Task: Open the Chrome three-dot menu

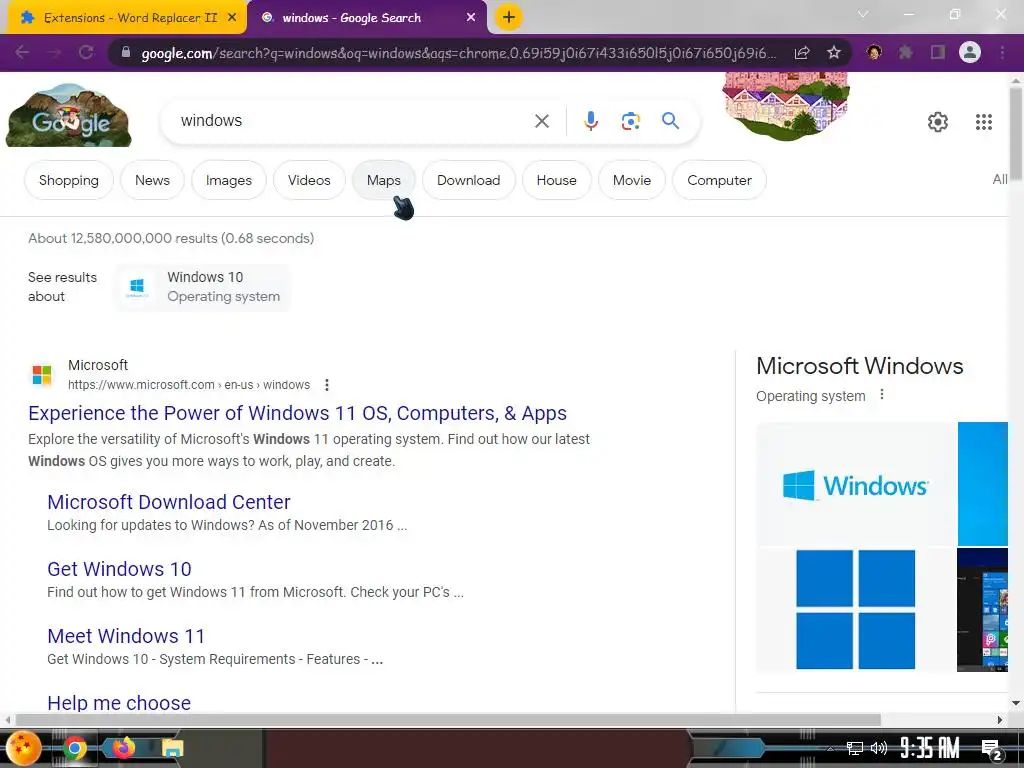Action: pyautogui.click(x=1002, y=52)
